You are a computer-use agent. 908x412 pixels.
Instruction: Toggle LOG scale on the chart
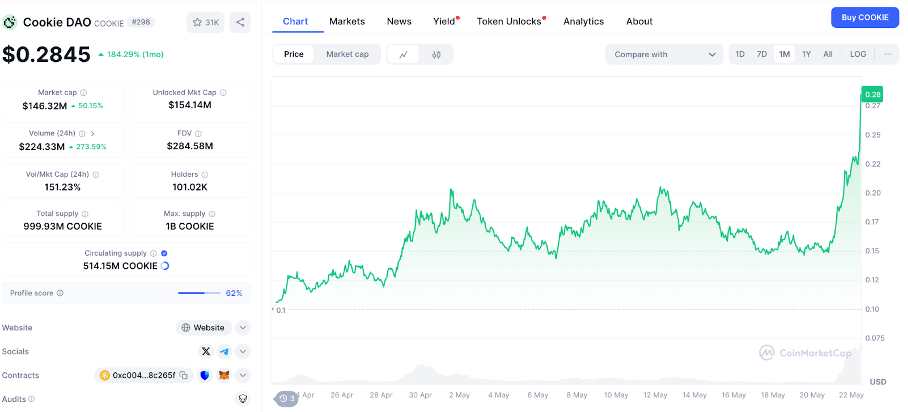[858, 54]
